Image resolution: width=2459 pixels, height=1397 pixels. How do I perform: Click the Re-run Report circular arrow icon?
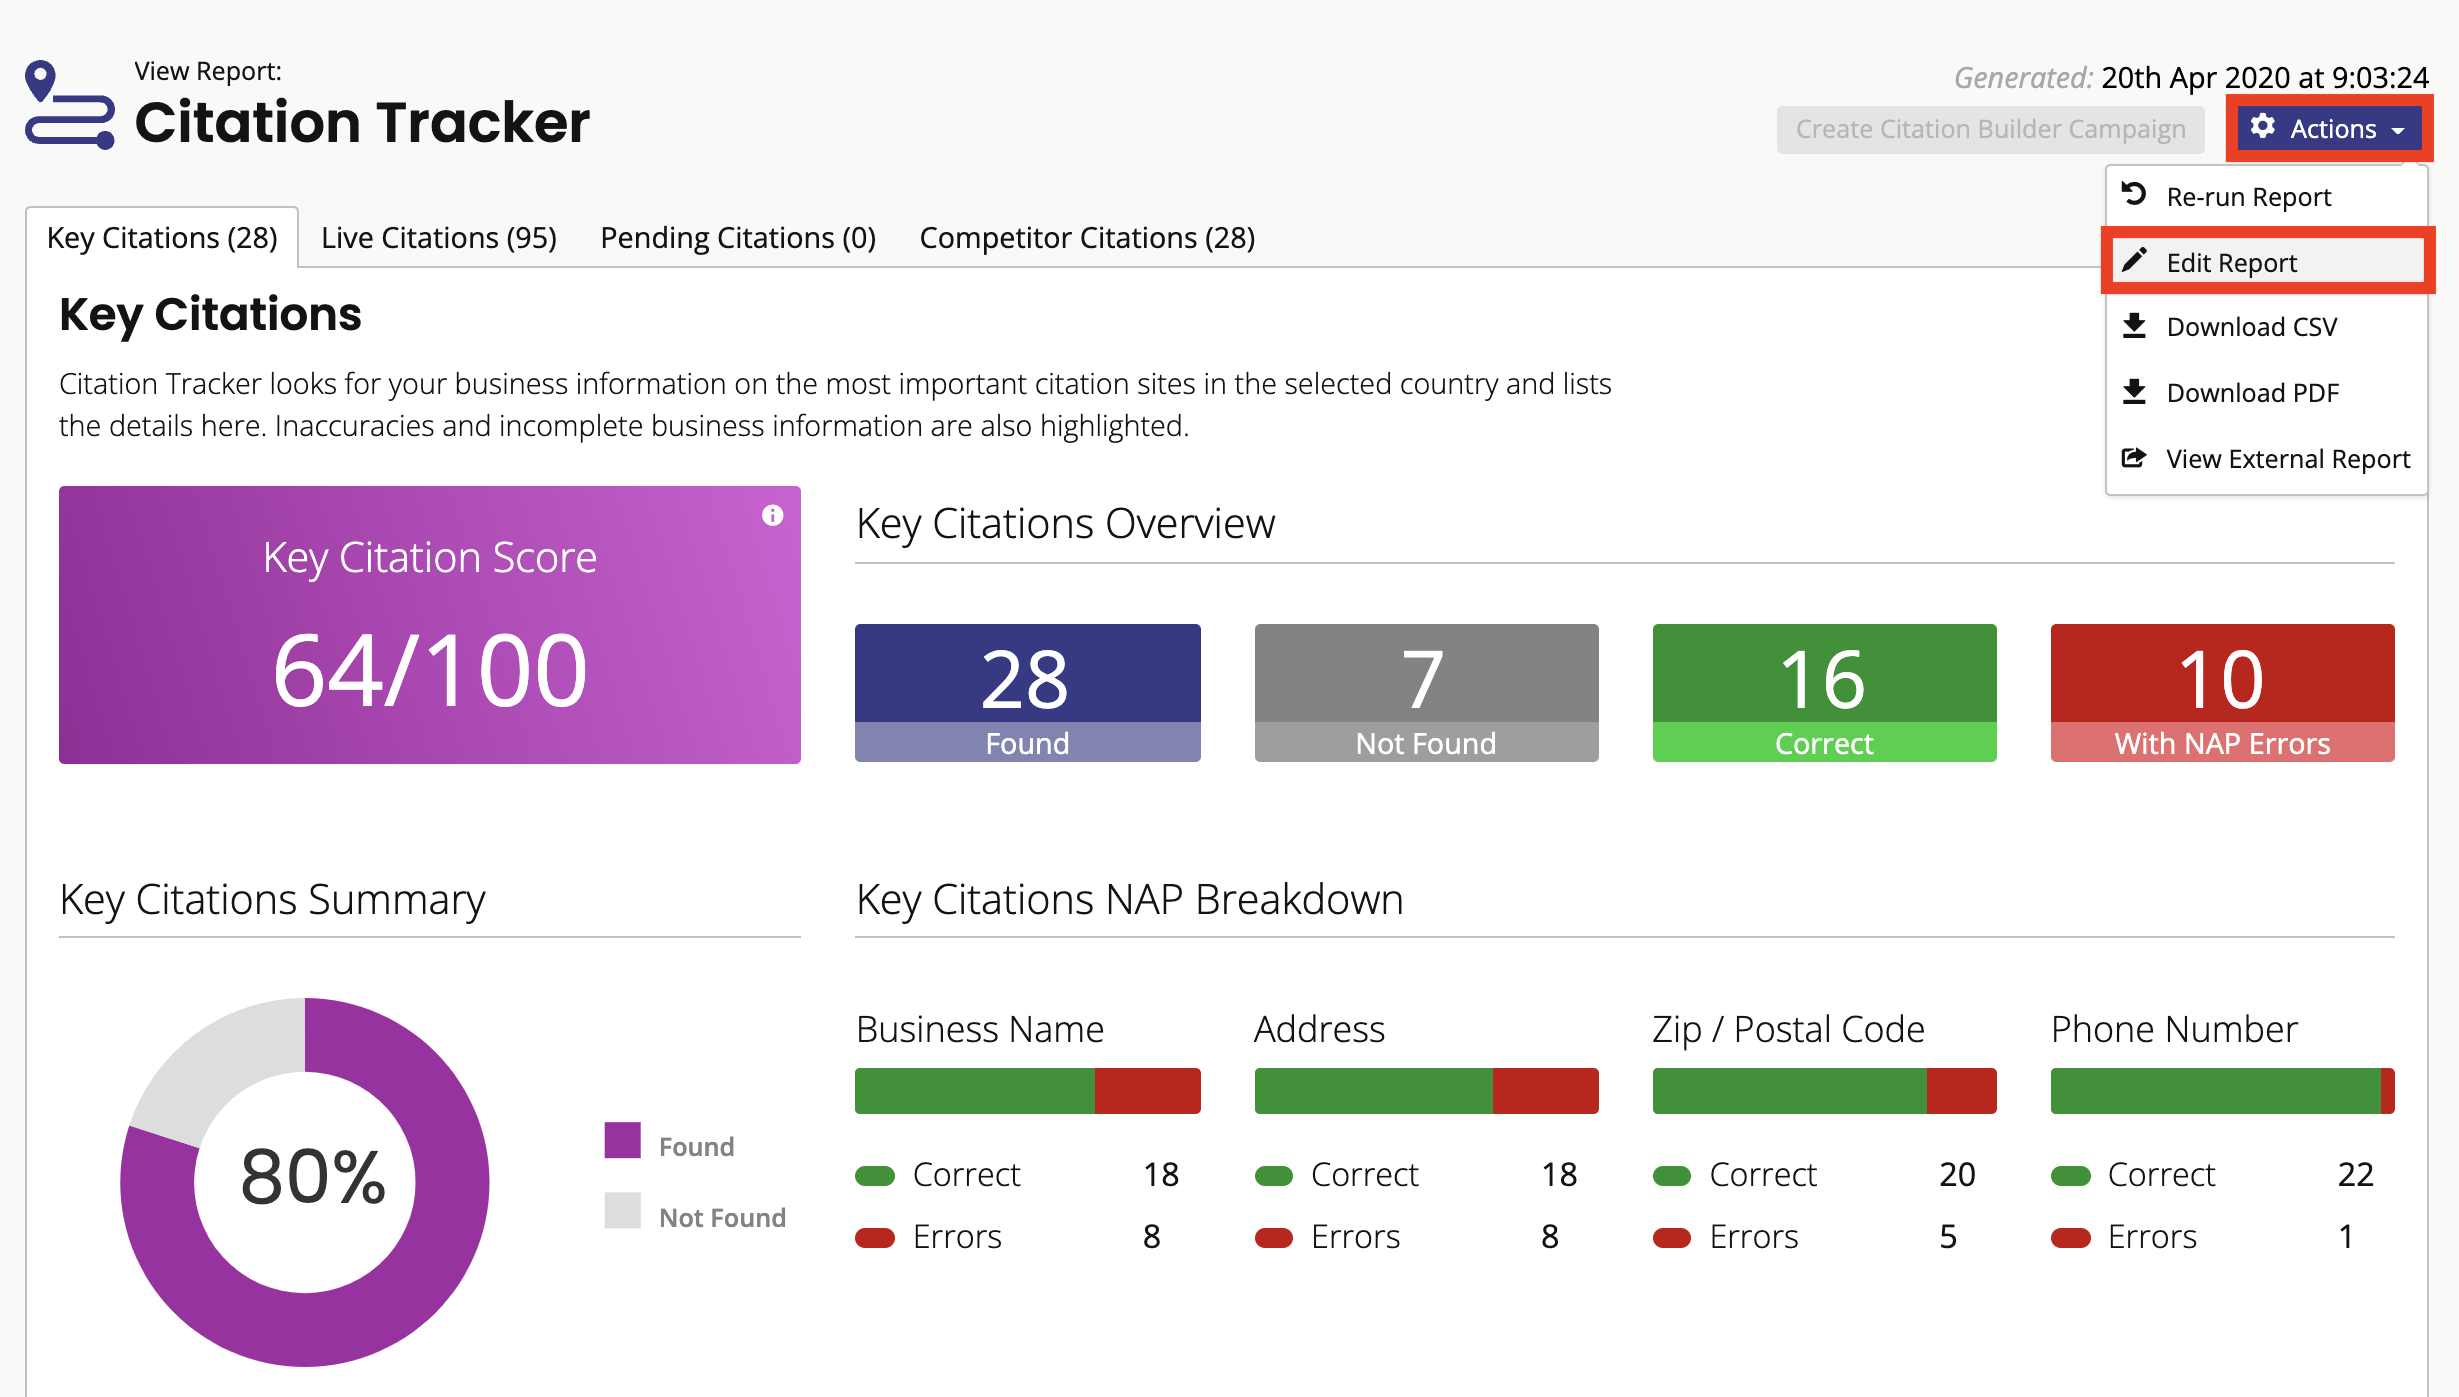pos(2134,194)
